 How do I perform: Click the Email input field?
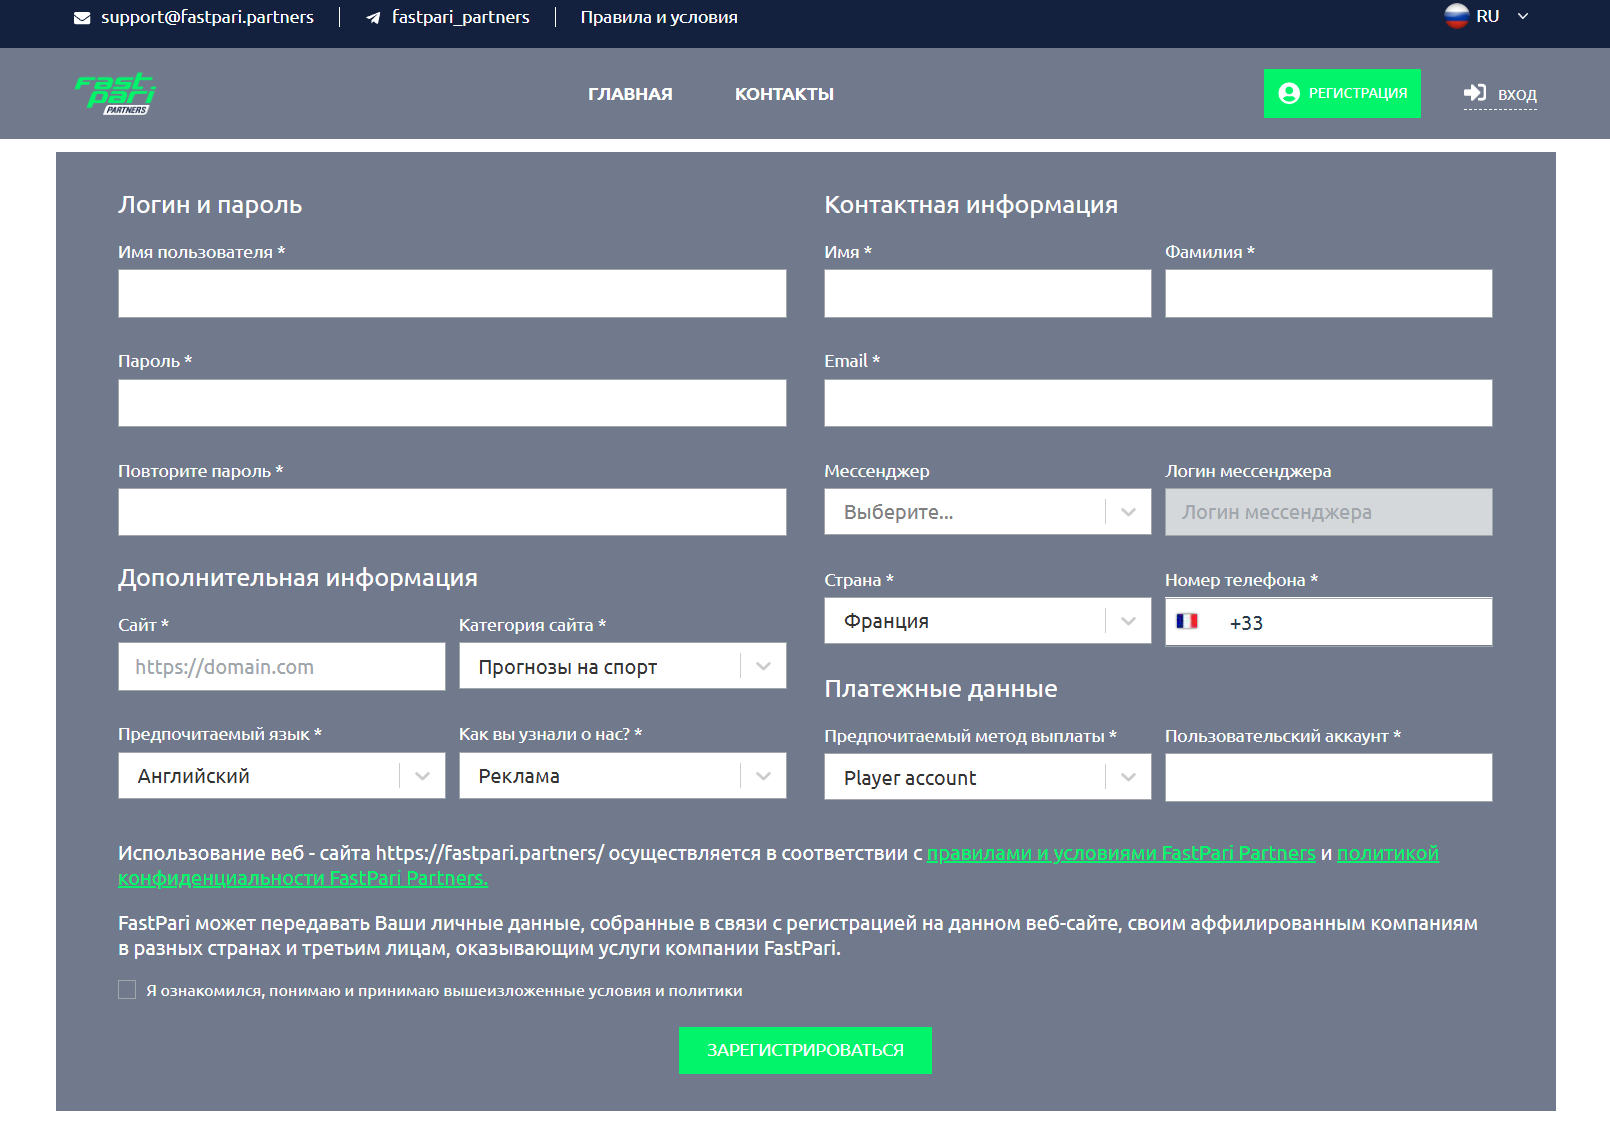(x=1158, y=403)
